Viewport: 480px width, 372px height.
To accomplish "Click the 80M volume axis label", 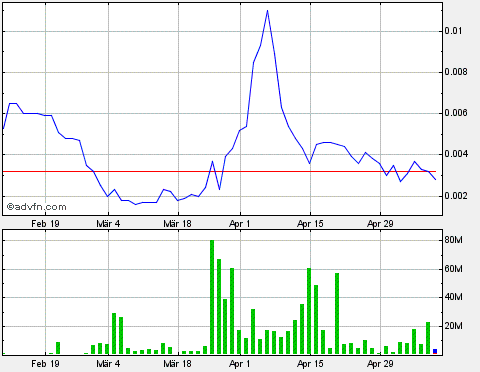I will click(453, 240).
